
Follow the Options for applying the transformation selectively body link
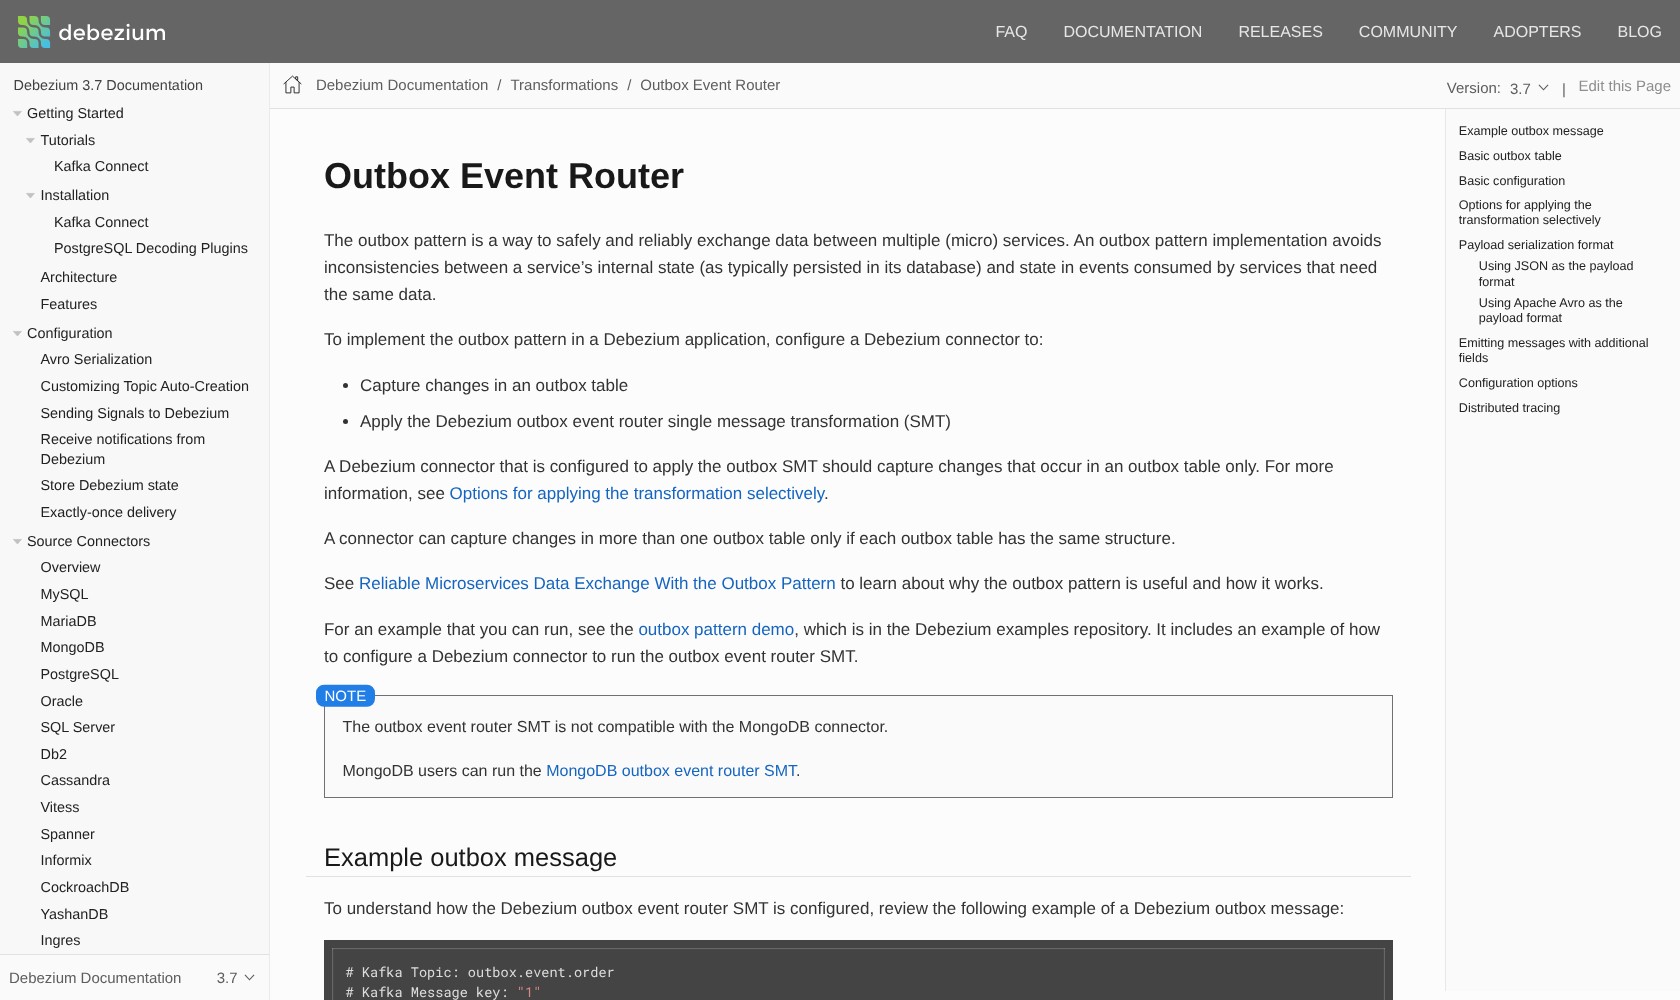point(637,493)
